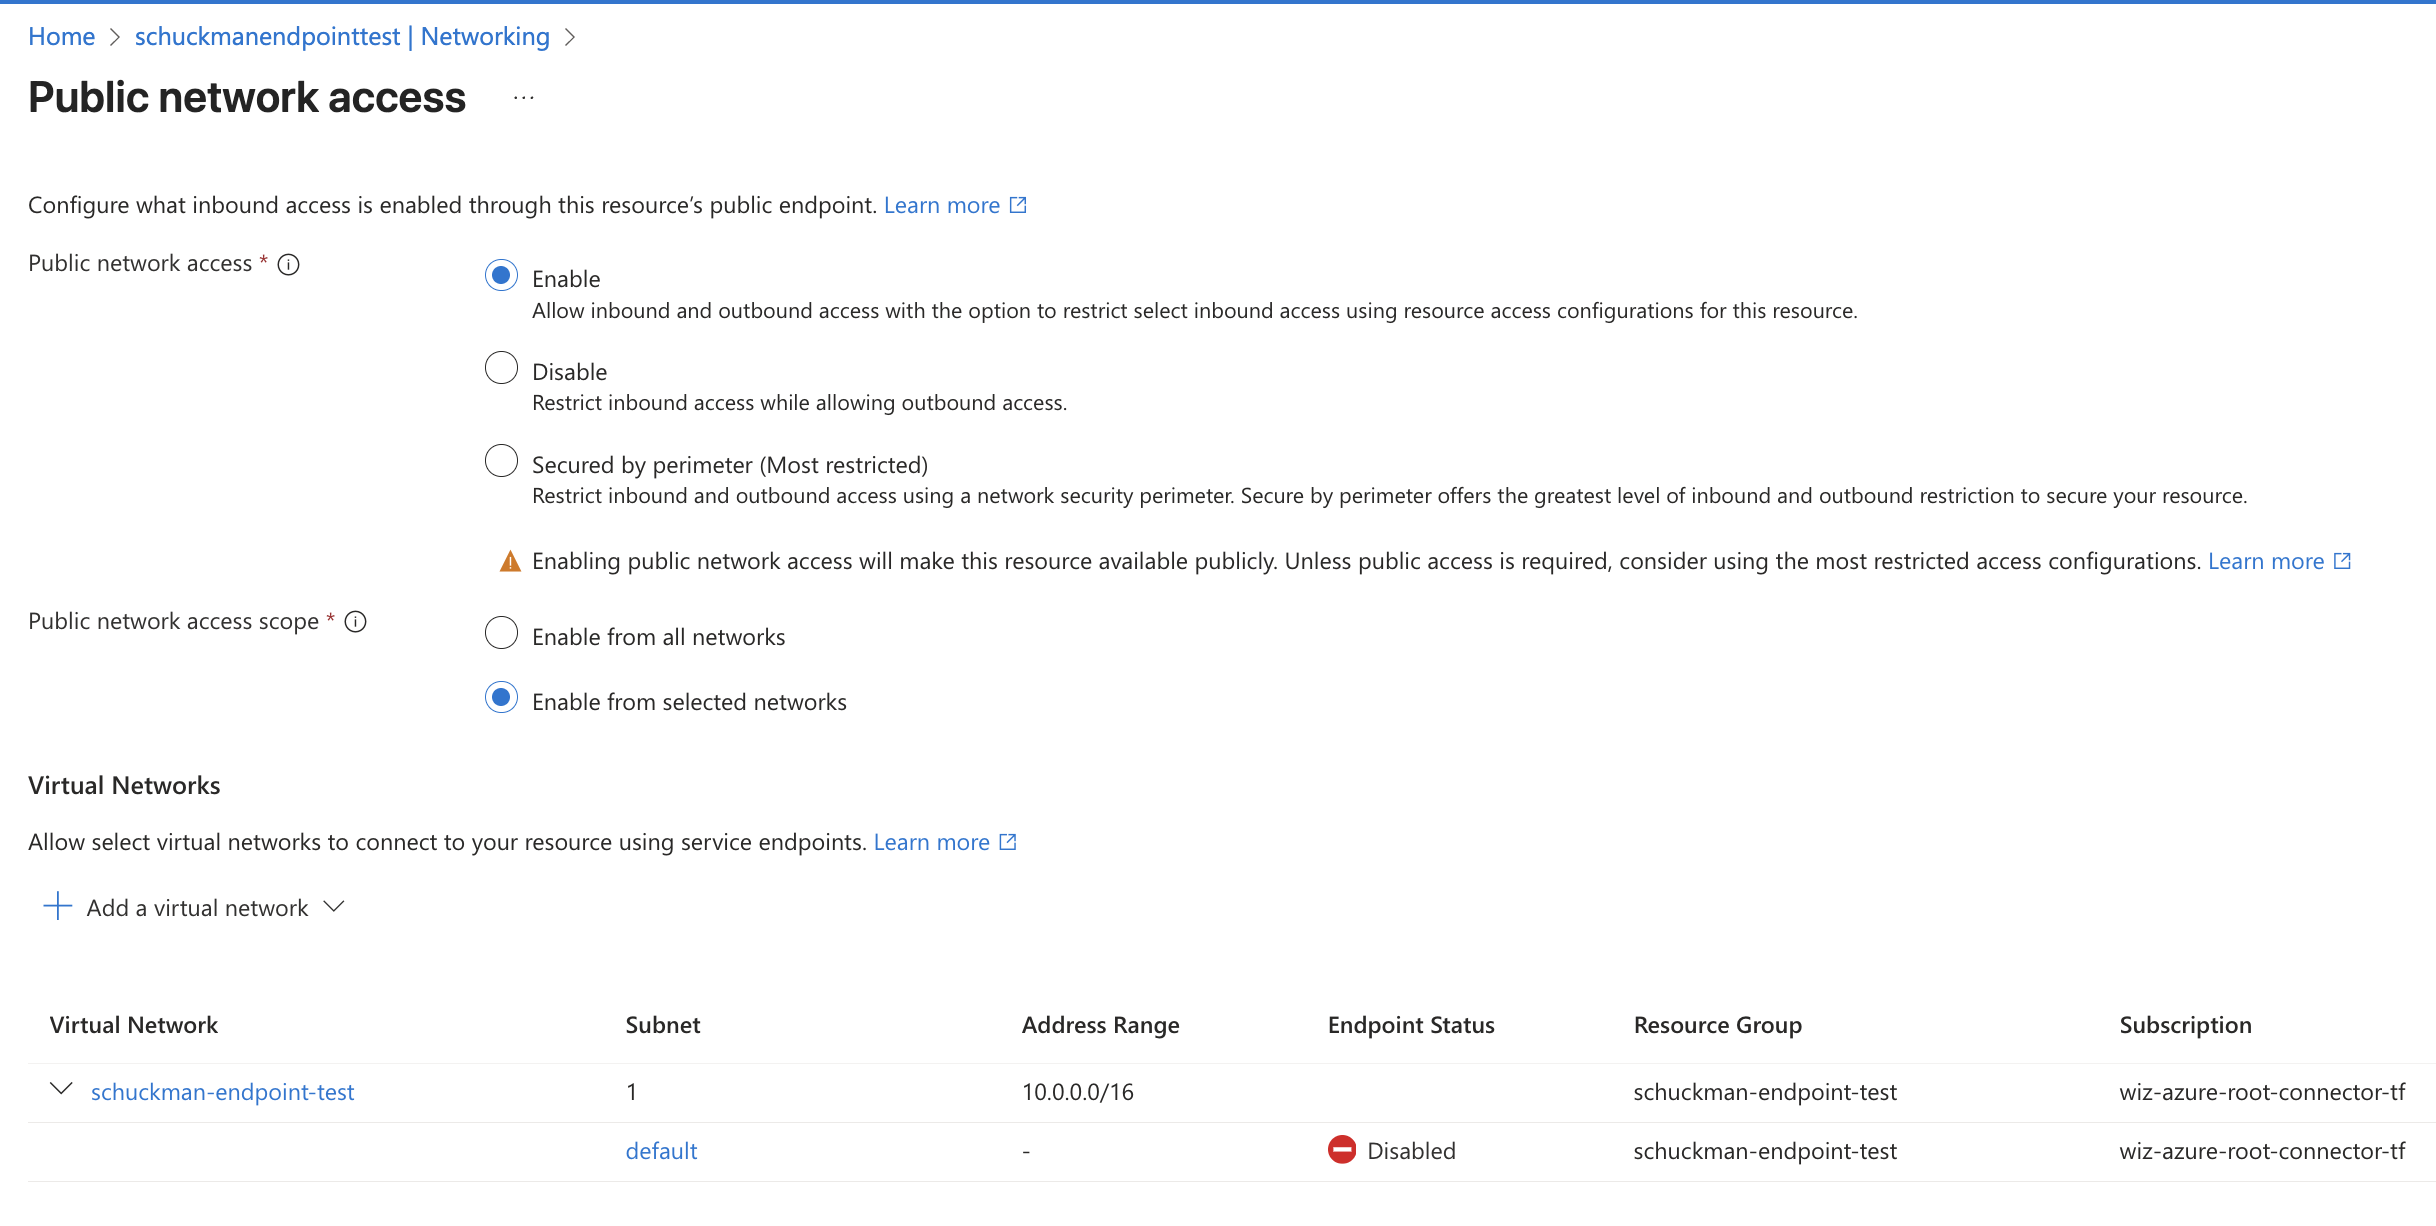Click the ellipsis next to Public network access title
Image resolution: width=2436 pixels, height=1226 pixels.
coord(522,96)
